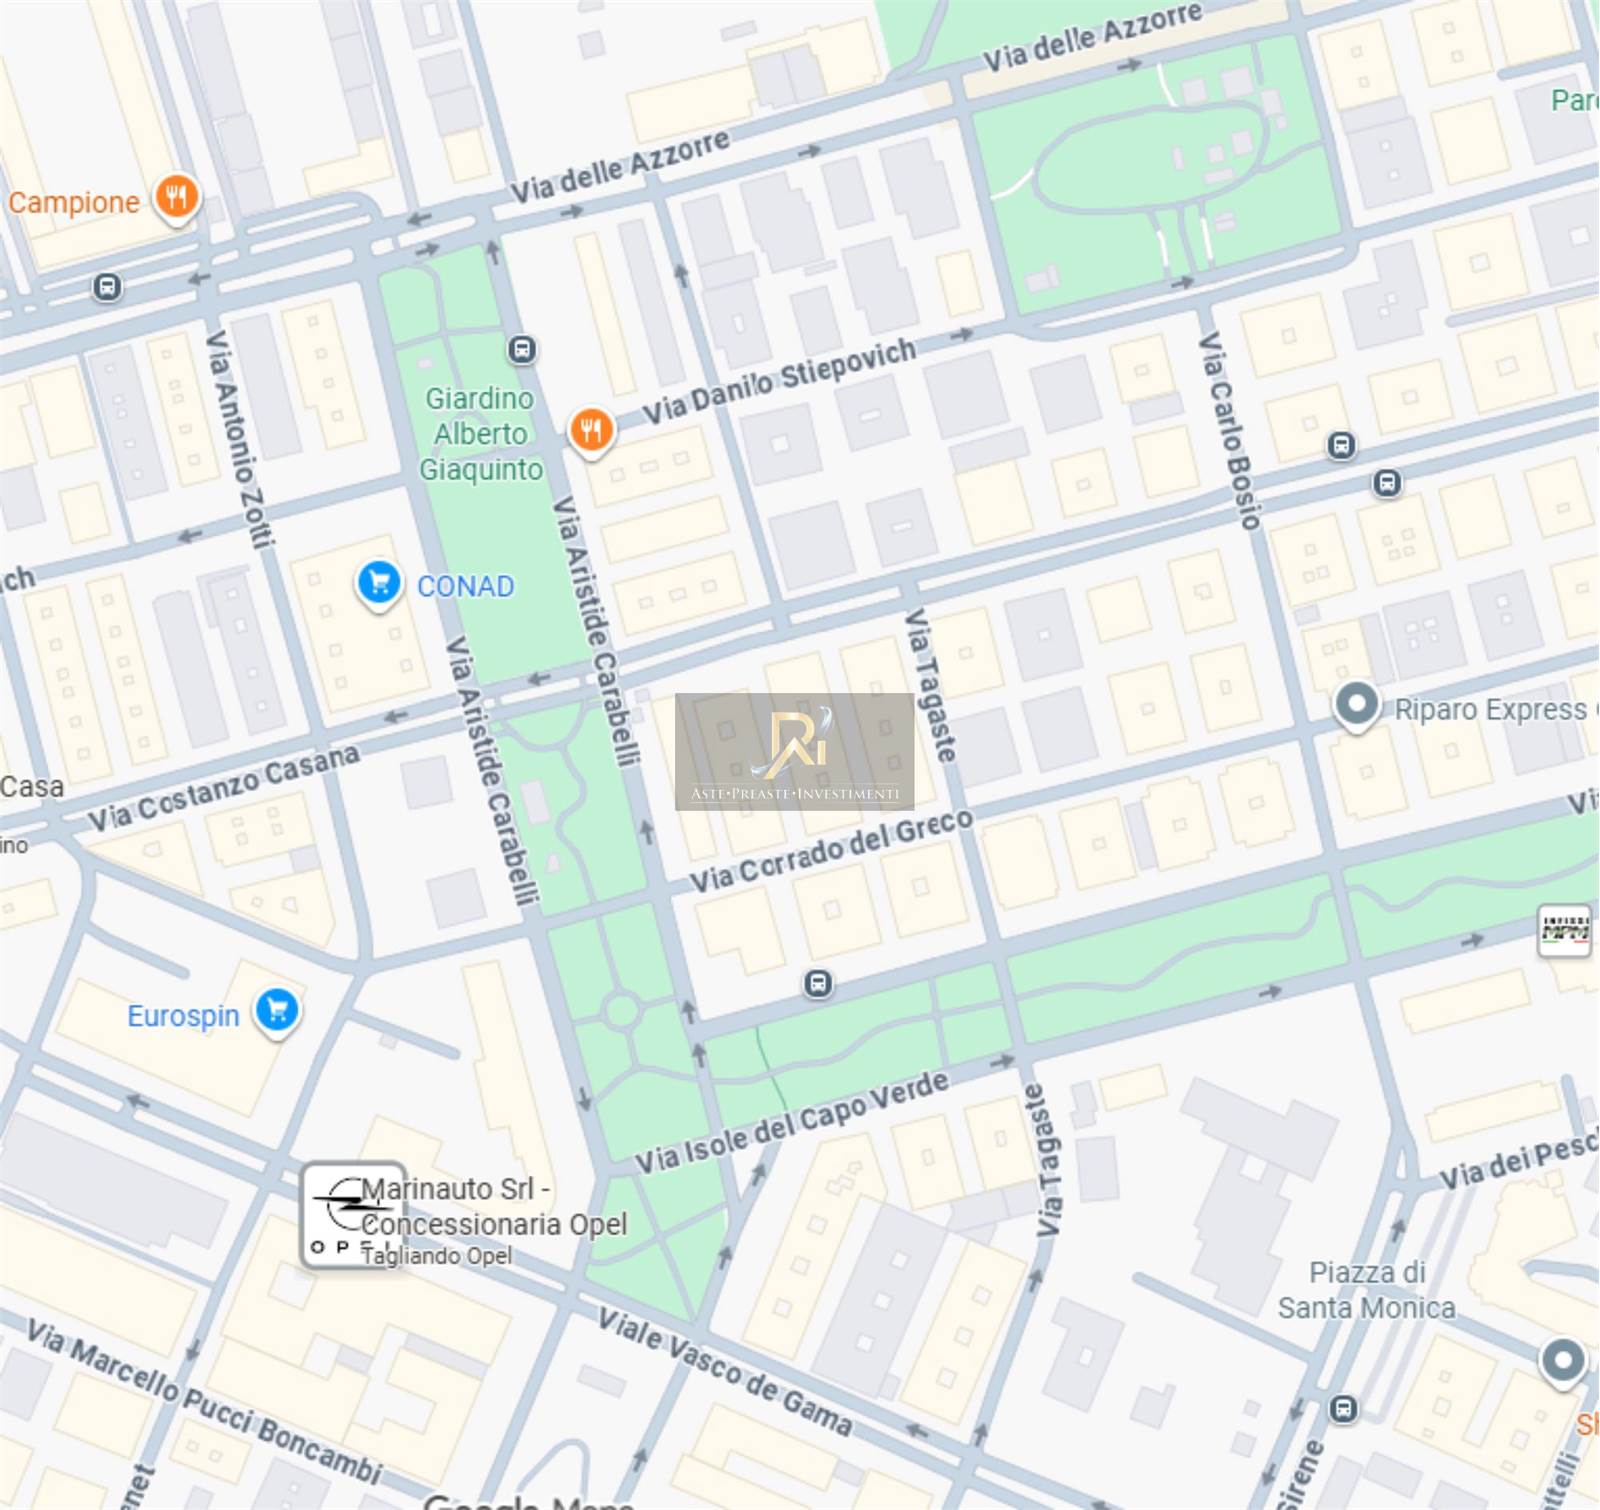Image resolution: width=1600 pixels, height=1510 pixels.
Task: Select the bus stop icon beside Giardino Alberto Giaquinto
Action: [x=521, y=349]
